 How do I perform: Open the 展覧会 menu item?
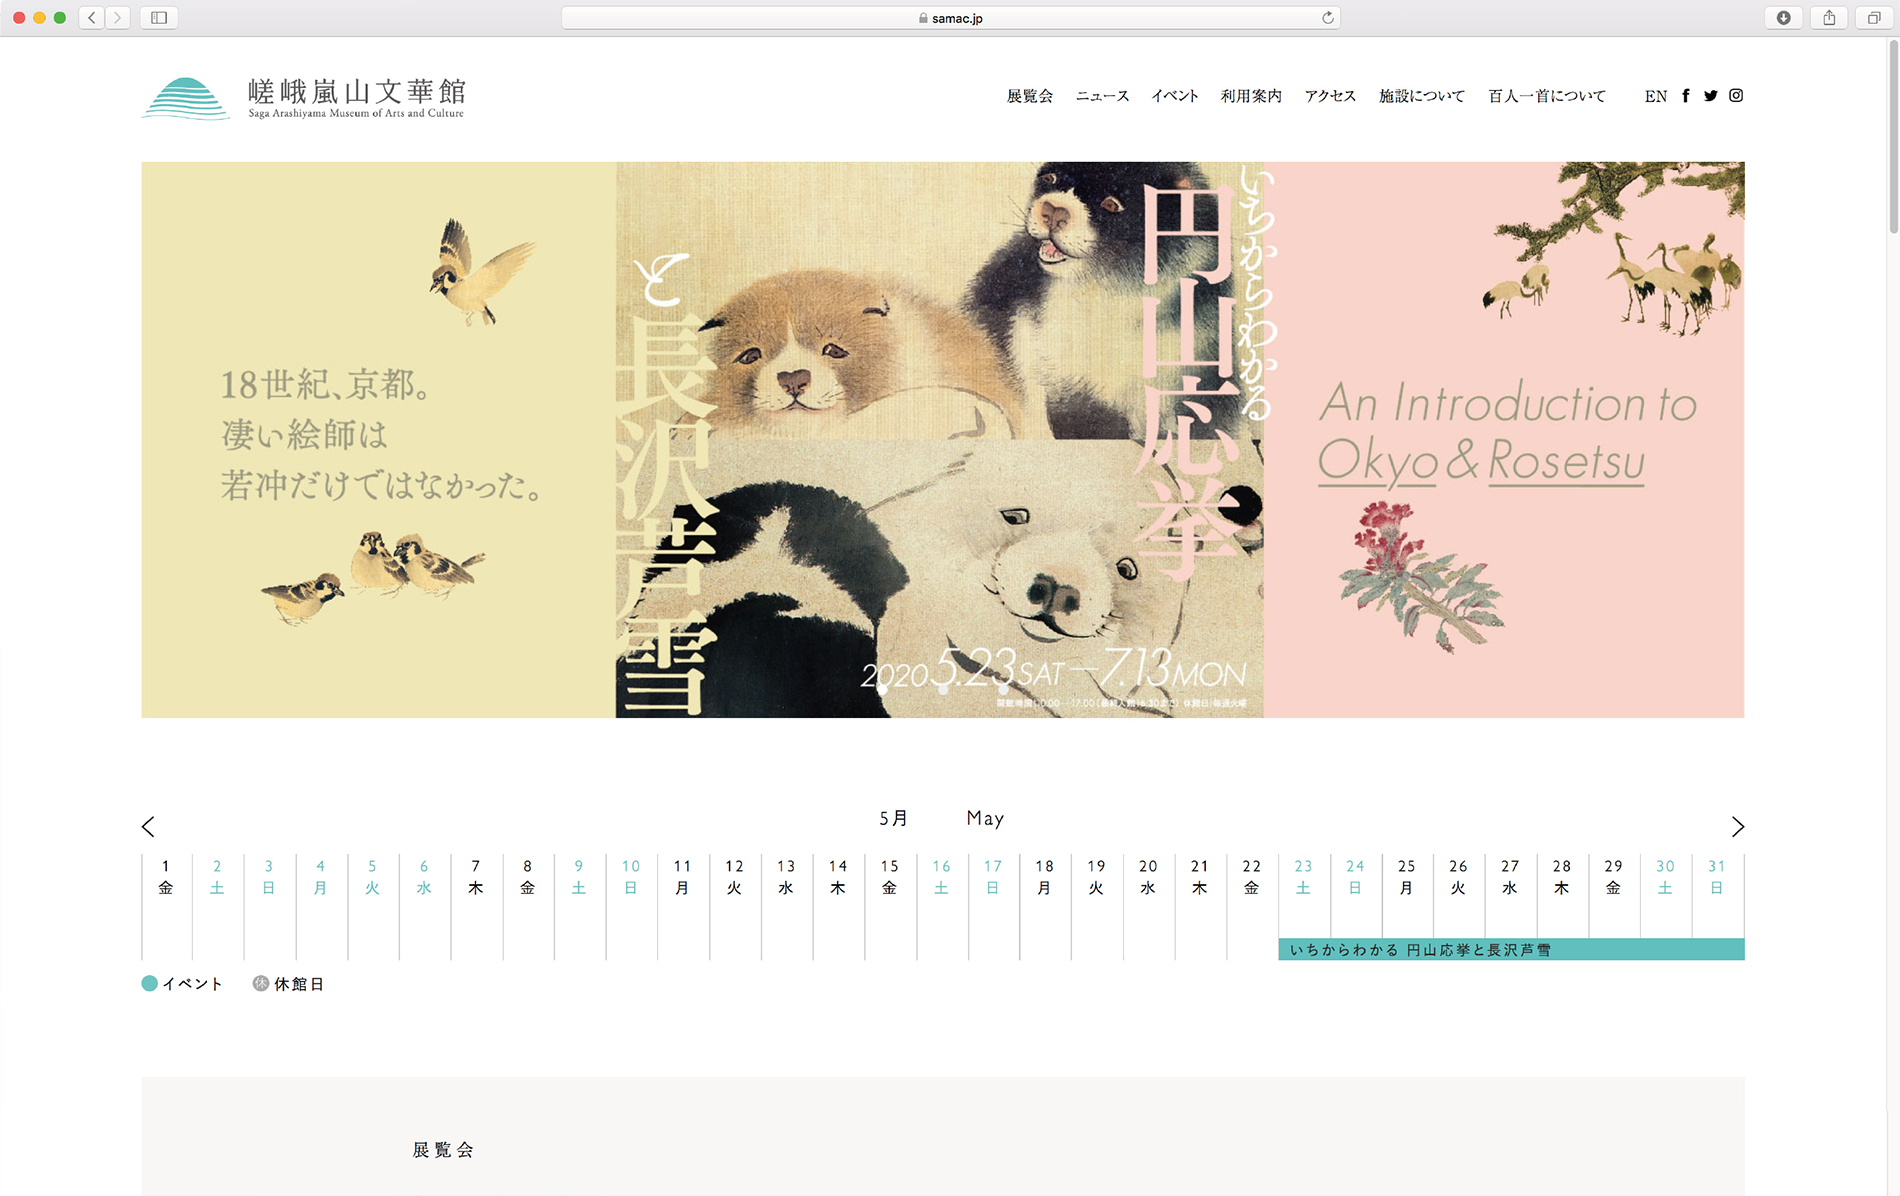point(1029,96)
